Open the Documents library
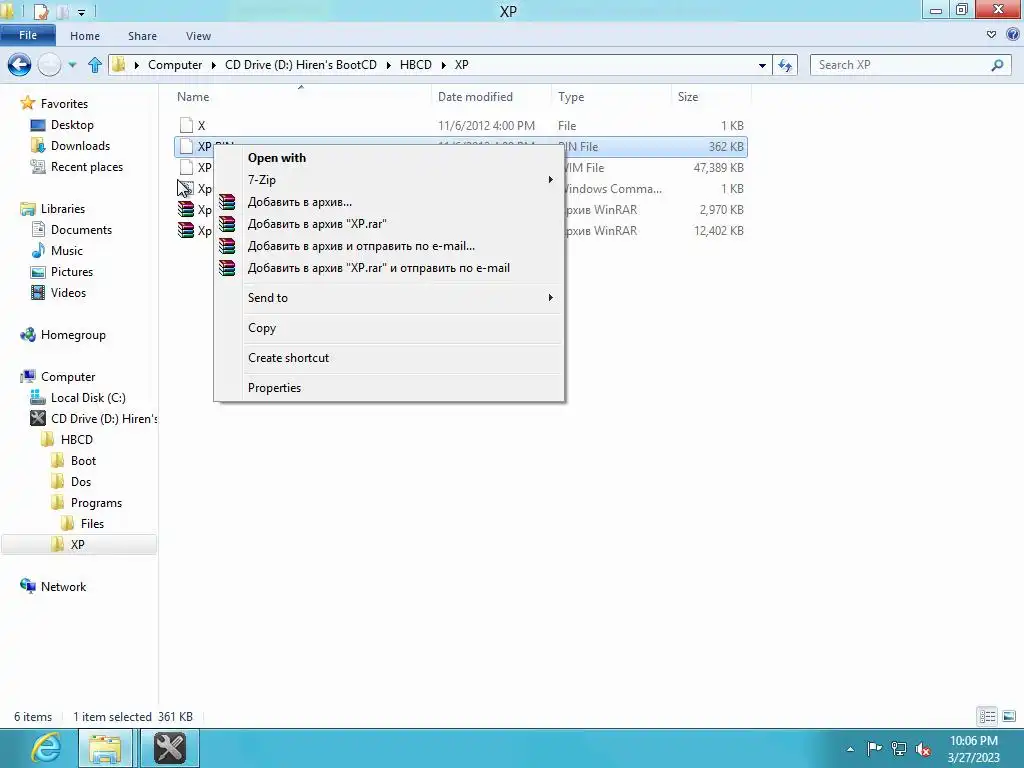Viewport: 1024px width, 768px height. click(x=81, y=230)
